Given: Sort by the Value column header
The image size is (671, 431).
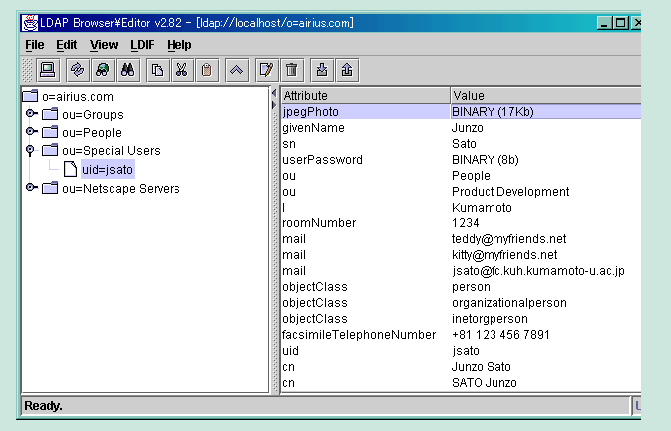Looking at the screenshot, I should click(546, 95).
